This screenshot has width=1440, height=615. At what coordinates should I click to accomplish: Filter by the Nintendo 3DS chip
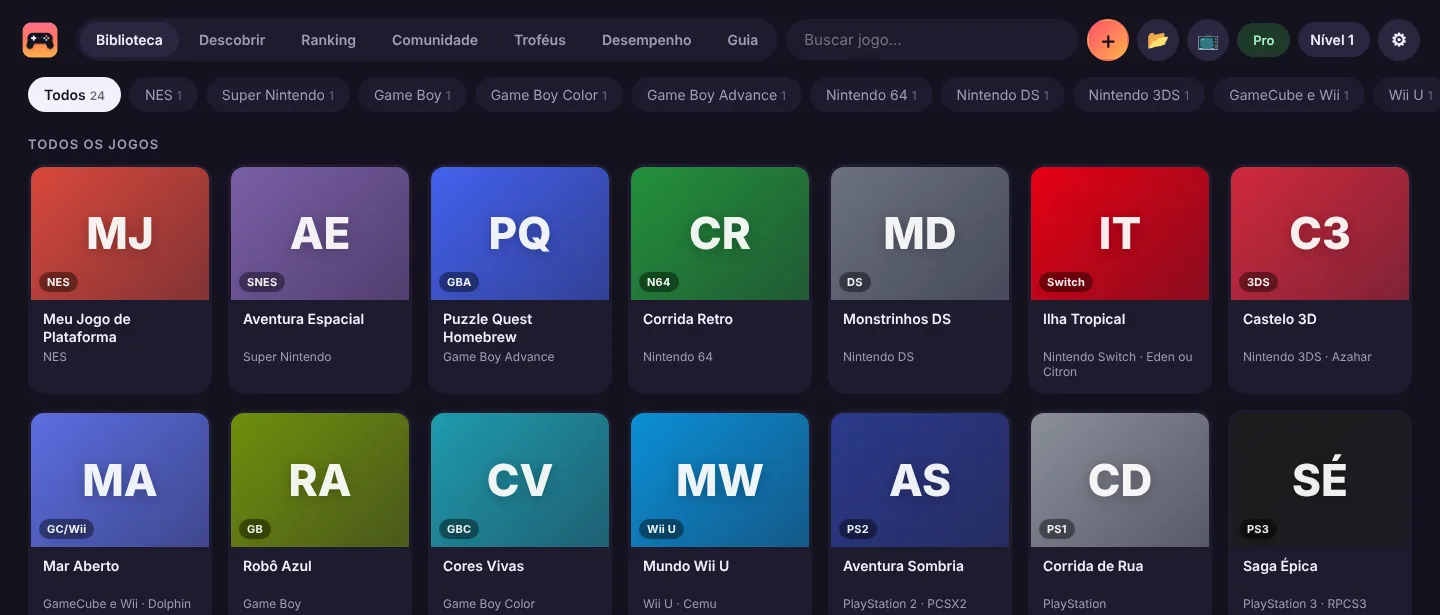click(x=1139, y=95)
